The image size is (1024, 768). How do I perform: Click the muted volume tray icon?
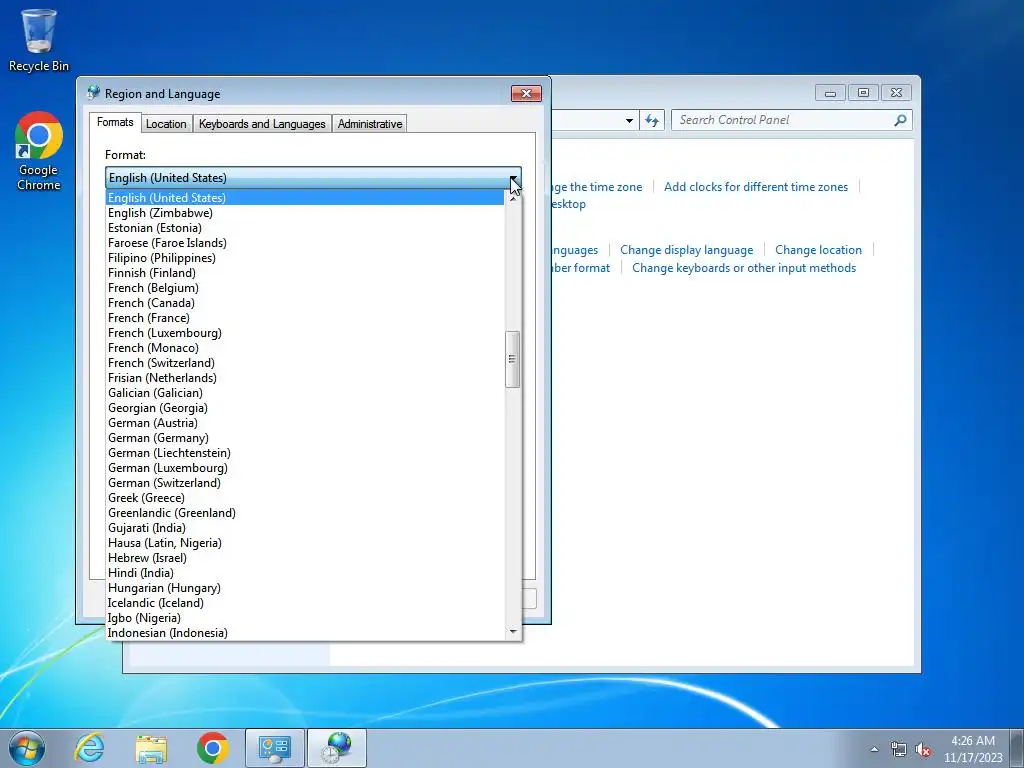[x=923, y=749]
